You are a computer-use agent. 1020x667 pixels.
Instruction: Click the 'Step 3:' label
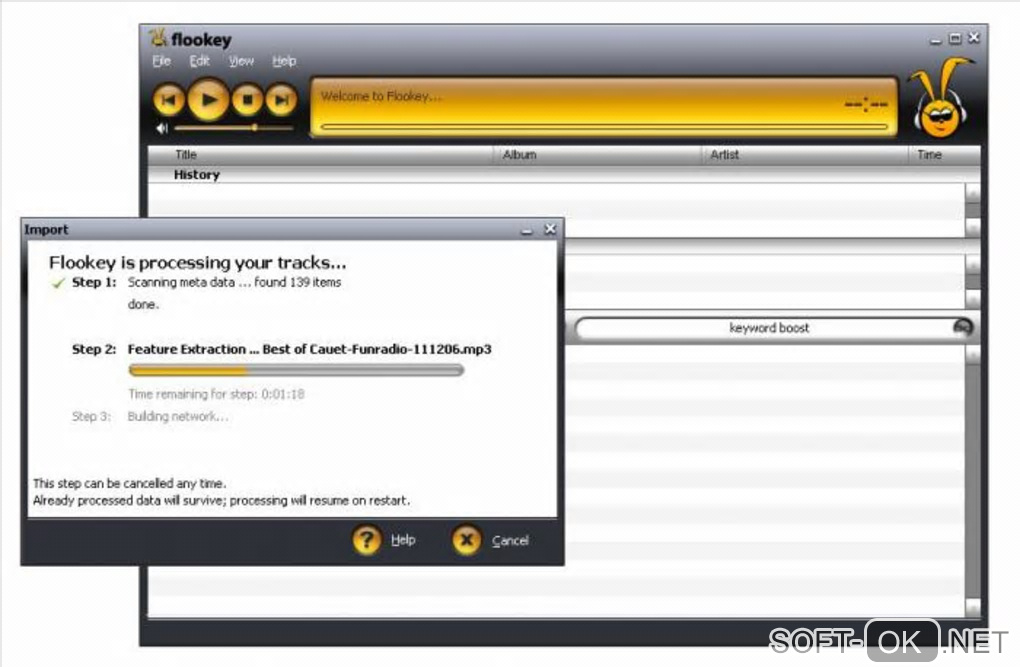click(91, 416)
